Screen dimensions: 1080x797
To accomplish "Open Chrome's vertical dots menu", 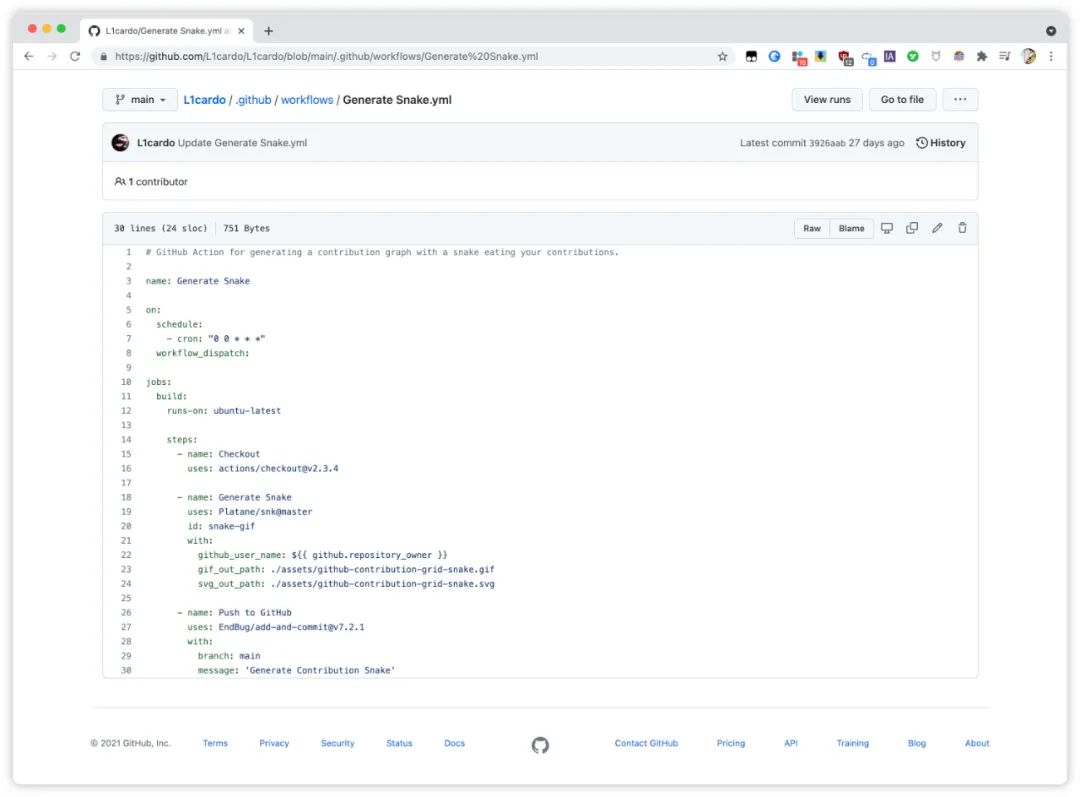I will coord(1051,57).
